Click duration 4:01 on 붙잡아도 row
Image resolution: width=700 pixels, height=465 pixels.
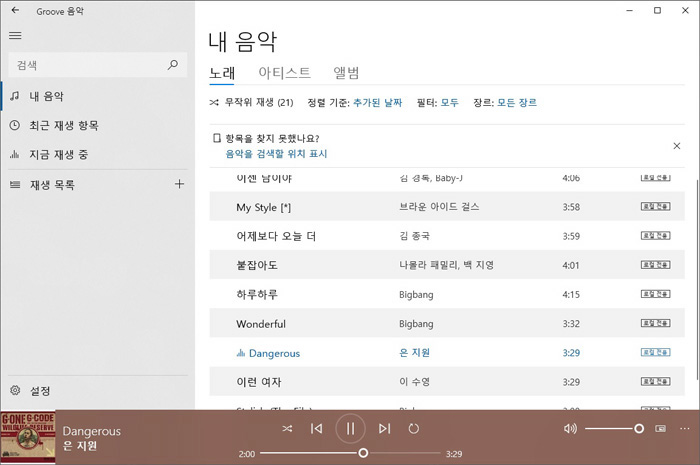coord(571,266)
